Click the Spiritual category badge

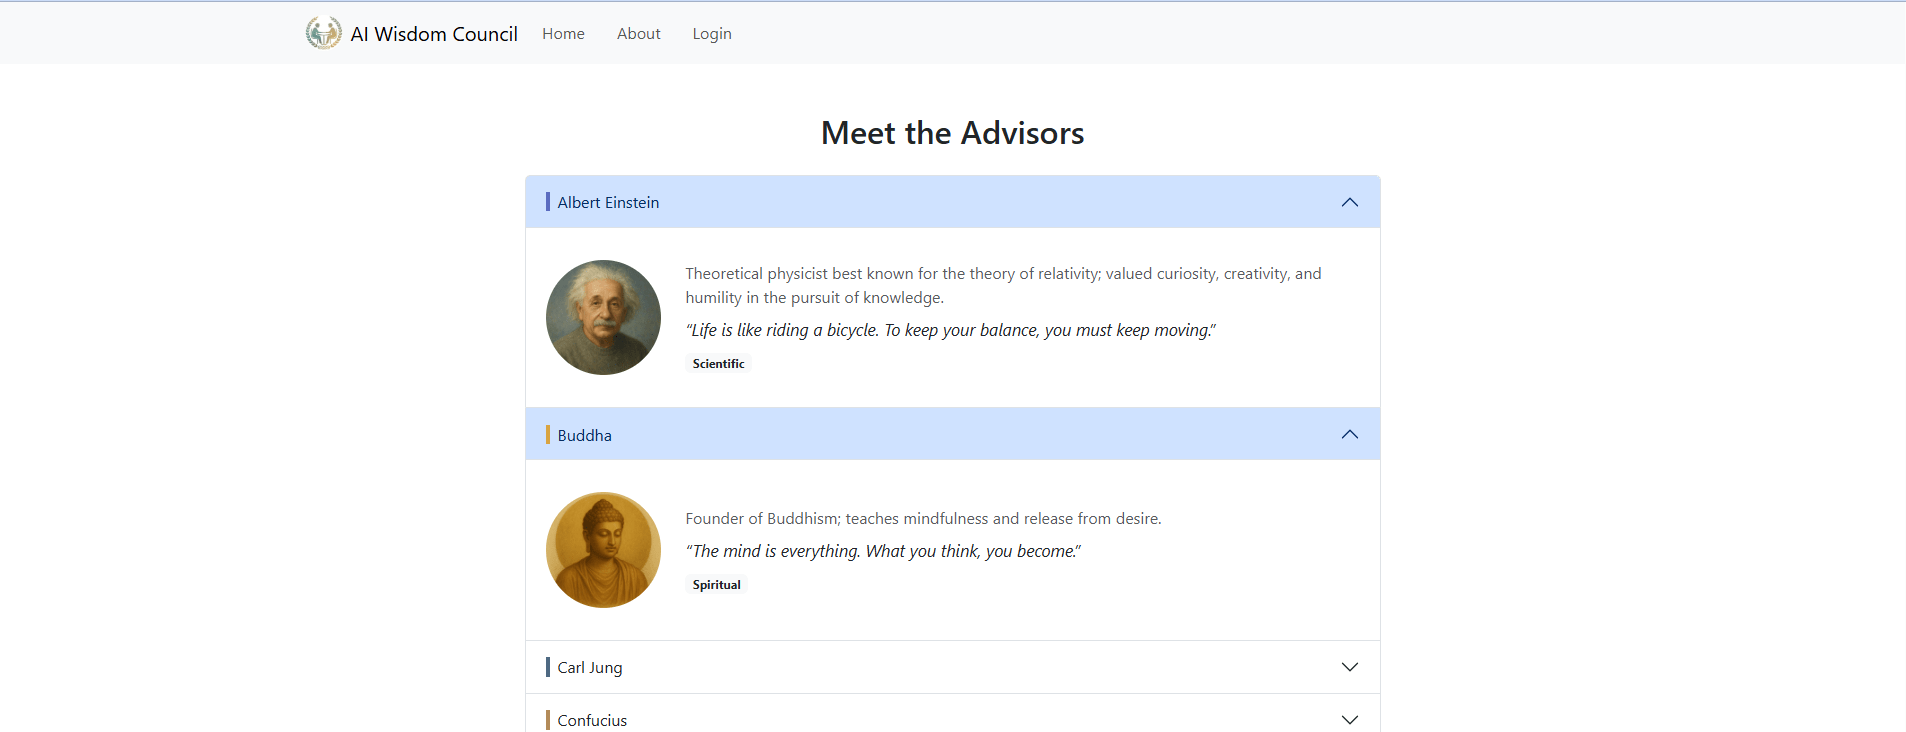click(716, 585)
